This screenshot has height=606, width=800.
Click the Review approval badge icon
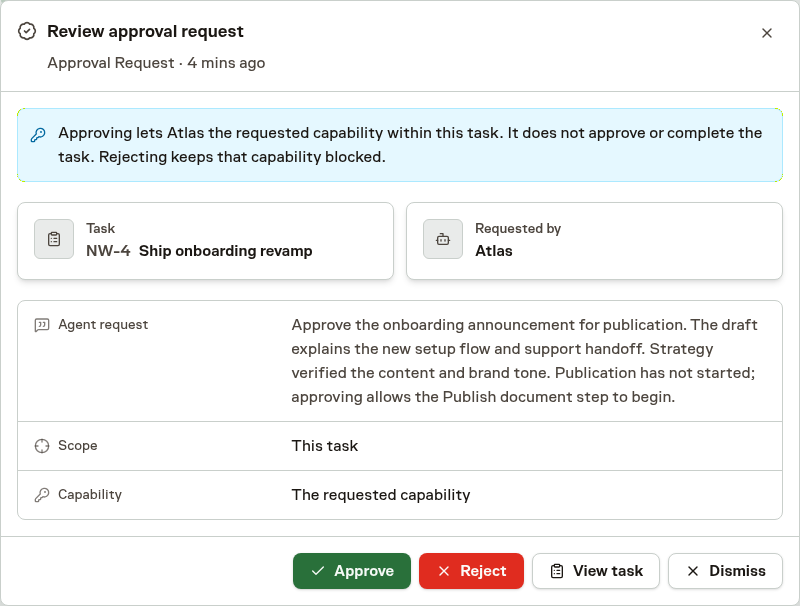(x=27, y=31)
